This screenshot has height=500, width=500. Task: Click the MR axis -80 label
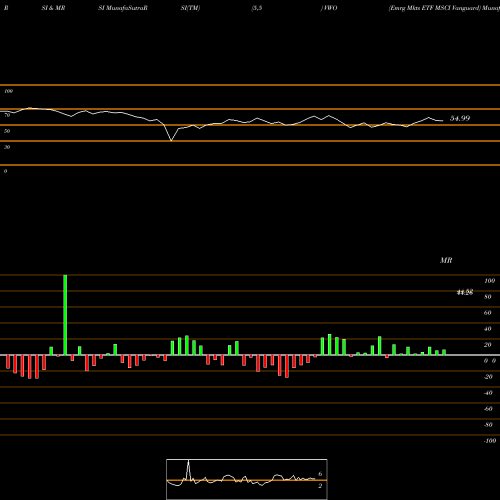click(488, 425)
